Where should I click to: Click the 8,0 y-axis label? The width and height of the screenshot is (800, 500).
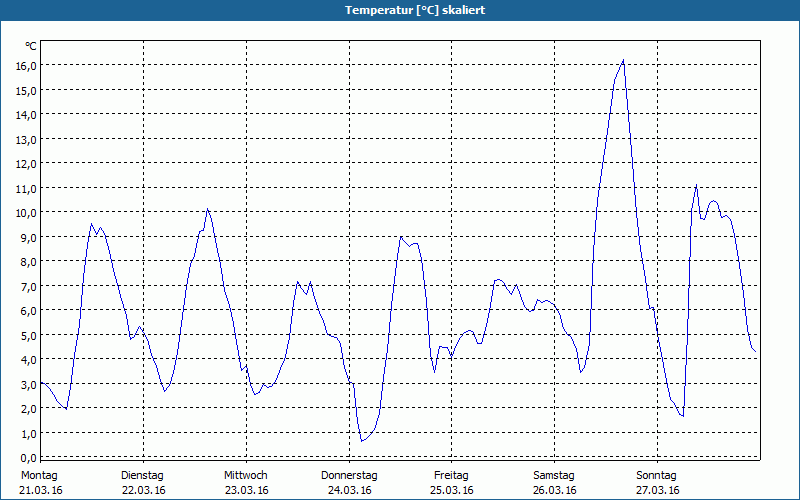click(x=28, y=261)
